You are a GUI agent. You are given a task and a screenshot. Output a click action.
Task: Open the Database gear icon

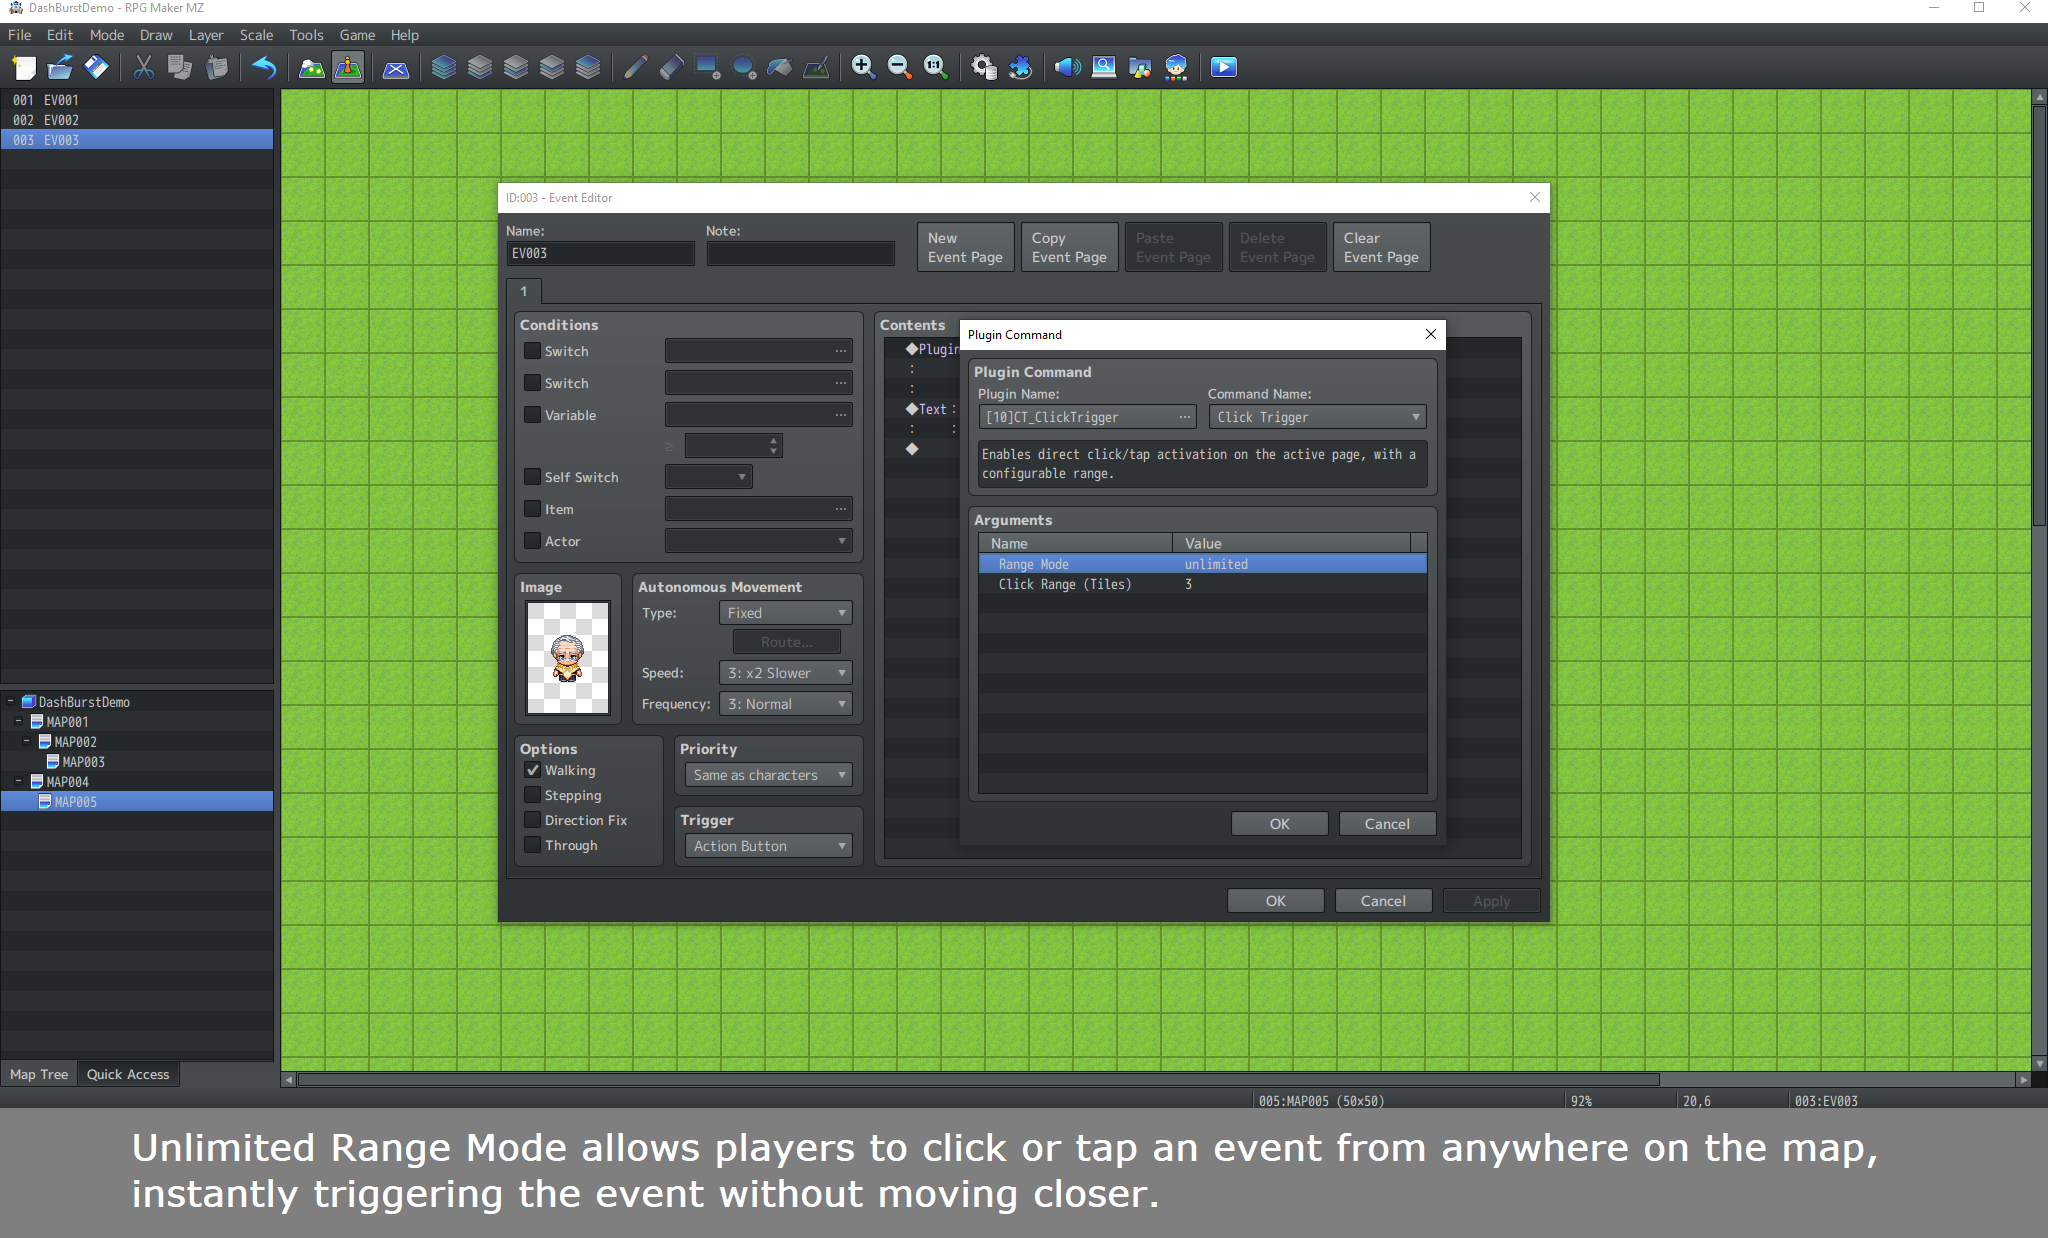[x=984, y=67]
